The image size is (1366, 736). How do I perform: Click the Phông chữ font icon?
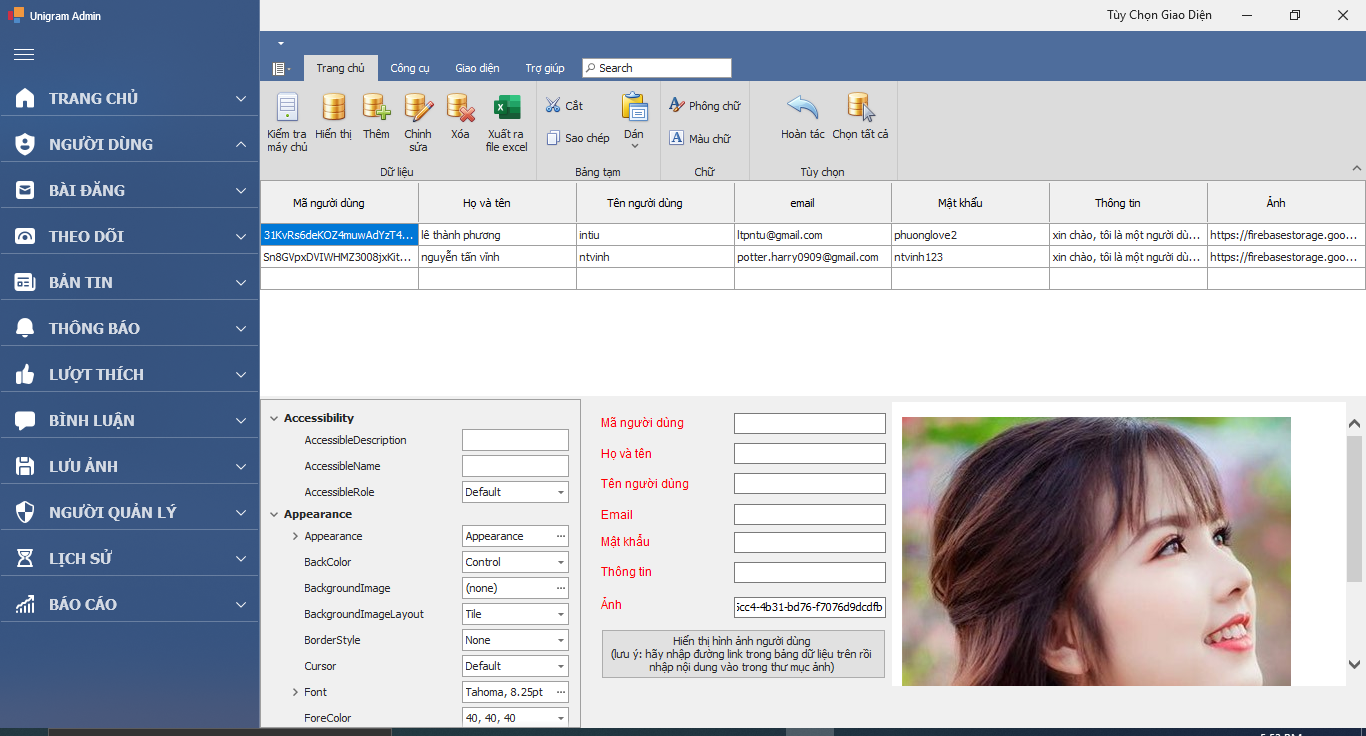click(679, 104)
